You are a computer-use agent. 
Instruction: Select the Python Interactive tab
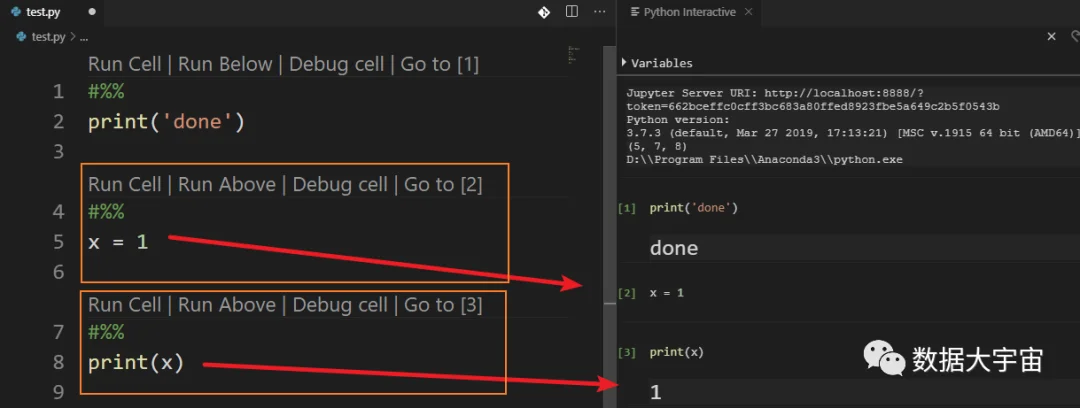pyautogui.click(x=689, y=12)
